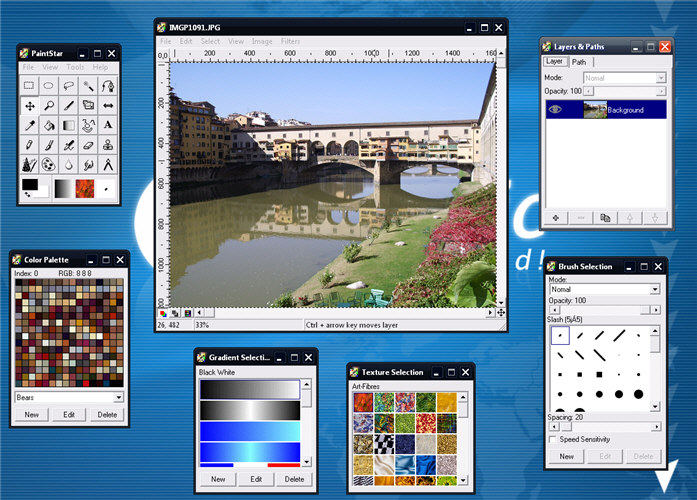Image resolution: width=697 pixels, height=500 pixels.
Task: Select the blue-to-cyan gradient in list
Action: pos(250,431)
